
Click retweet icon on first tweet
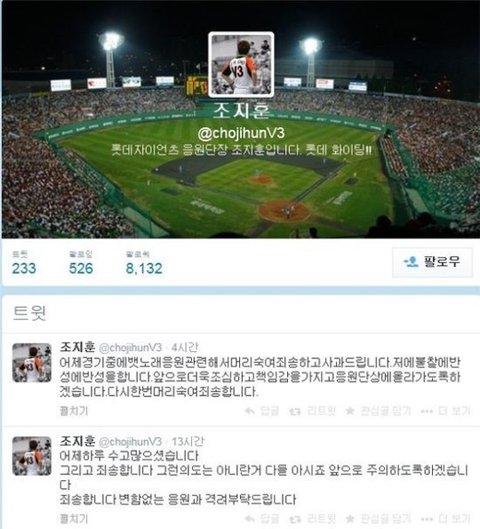pos(295,411)
